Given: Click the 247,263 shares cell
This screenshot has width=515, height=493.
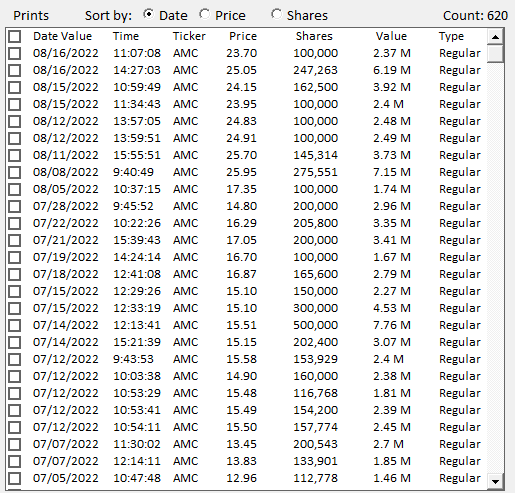Looking at the screenshot, I should click(x=315, y=70).
